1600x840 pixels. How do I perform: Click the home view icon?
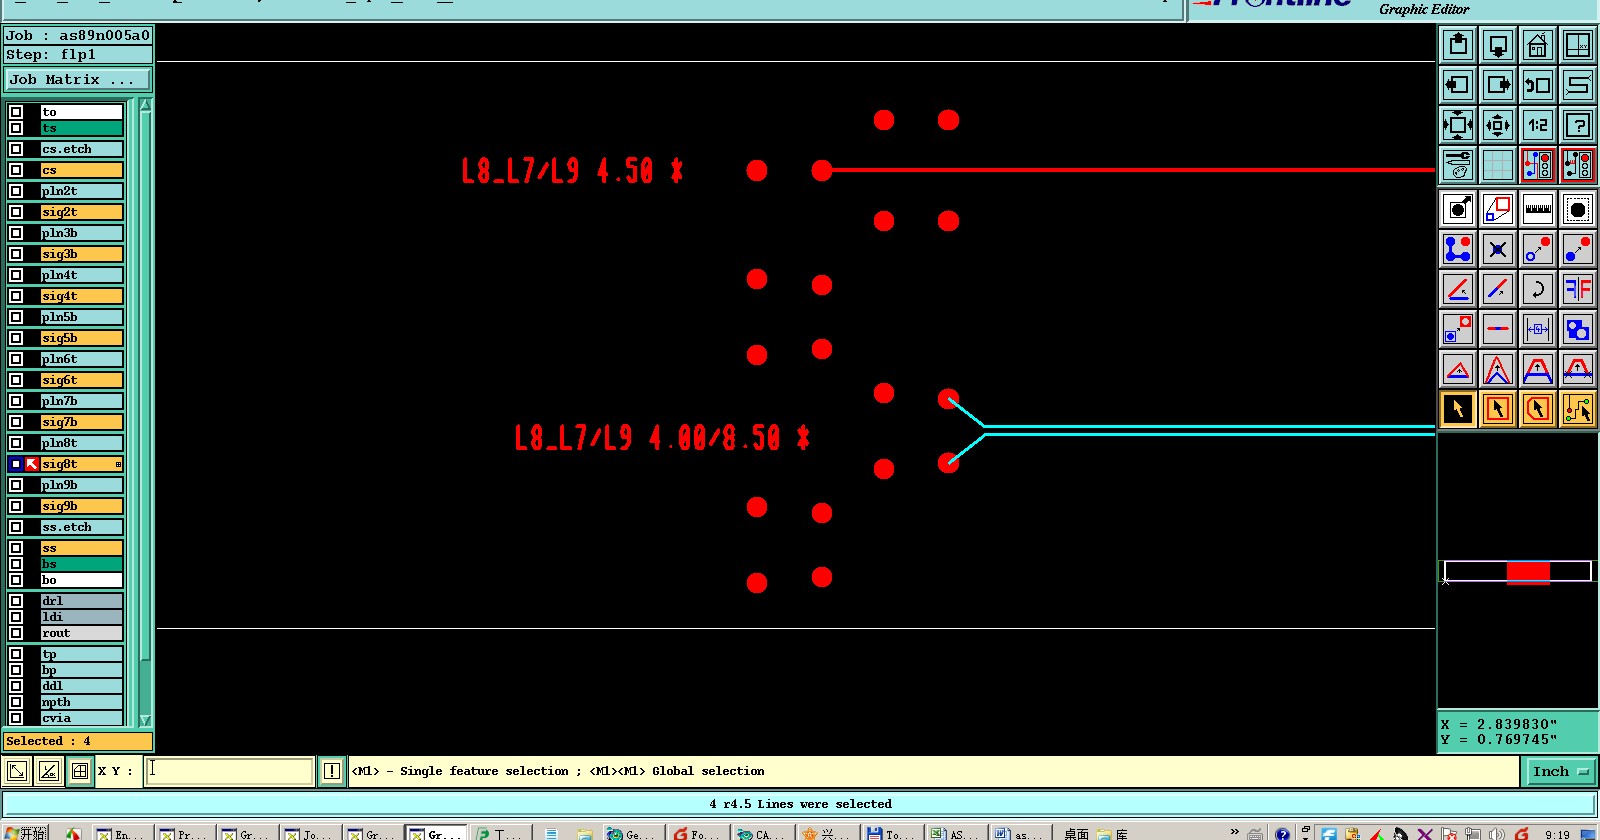(x=1538, y=45)
